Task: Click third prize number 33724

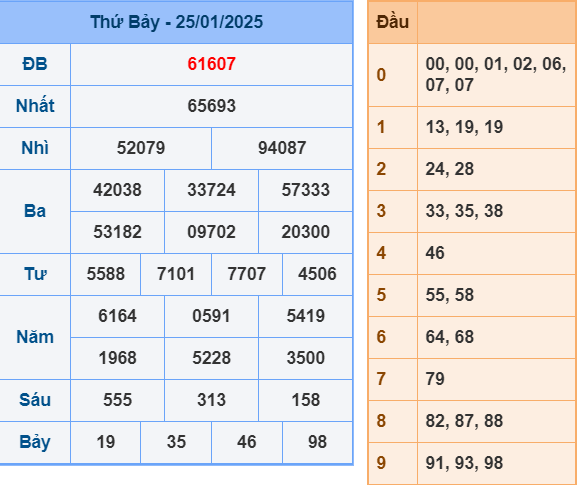Action: coord(211,190)
